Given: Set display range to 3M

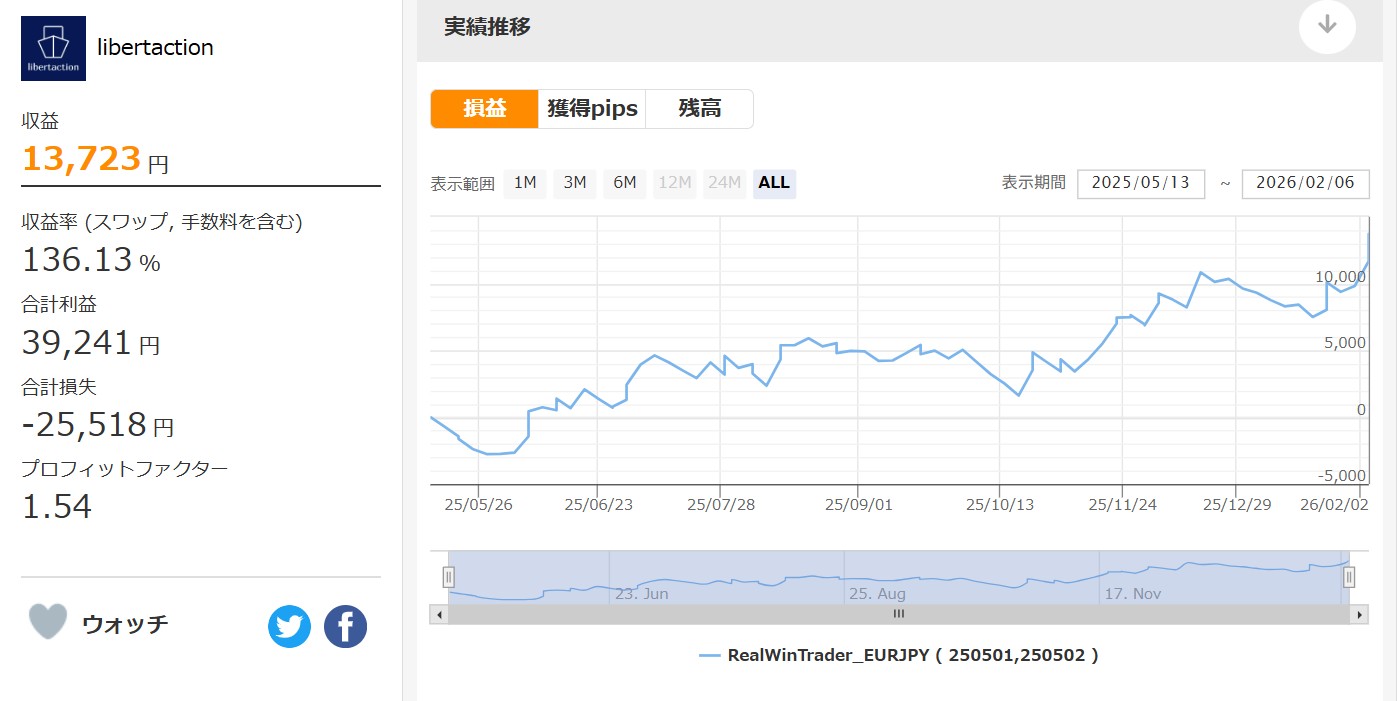Looking at the screenshot, I should point(574,183).
